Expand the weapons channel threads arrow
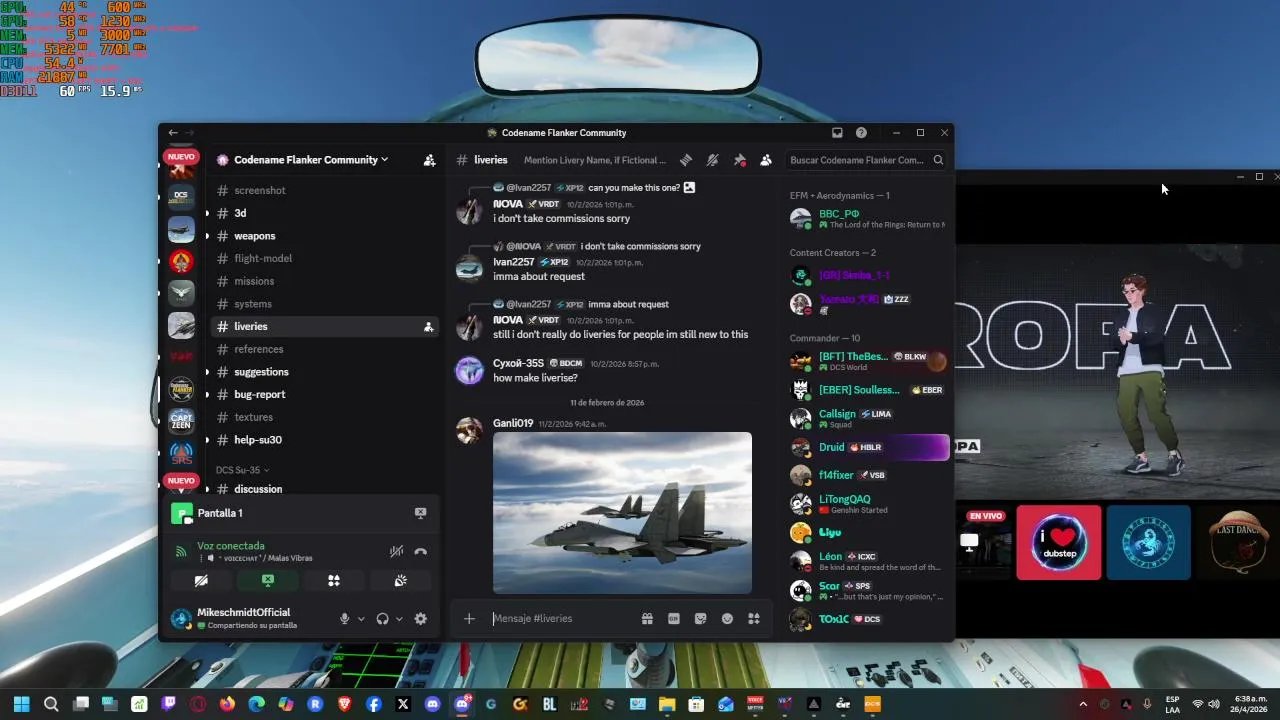 (207, 236)
